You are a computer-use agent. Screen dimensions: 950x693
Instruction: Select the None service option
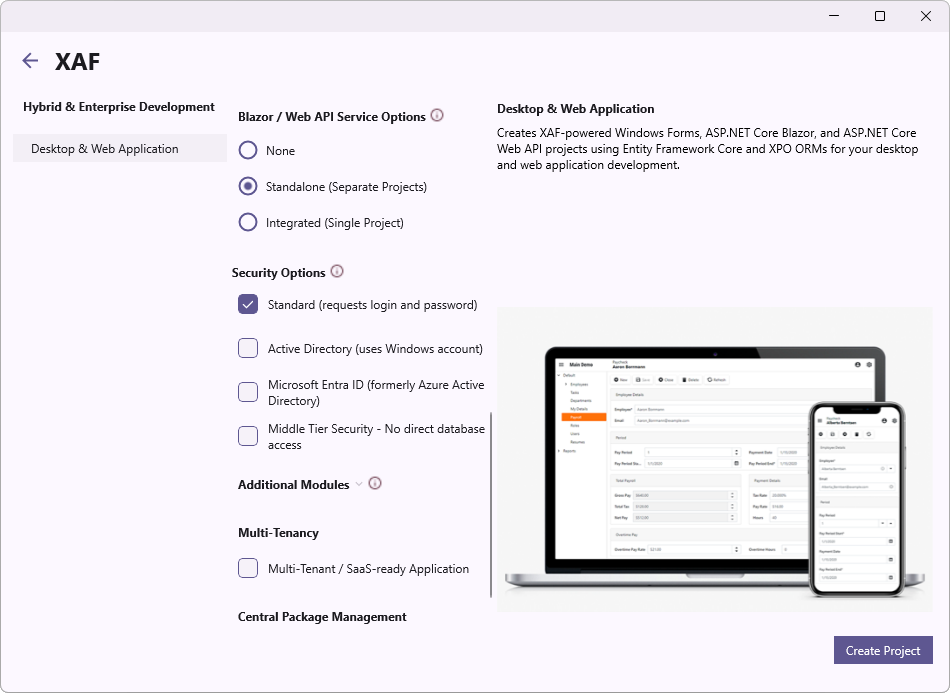click(247, 150)
